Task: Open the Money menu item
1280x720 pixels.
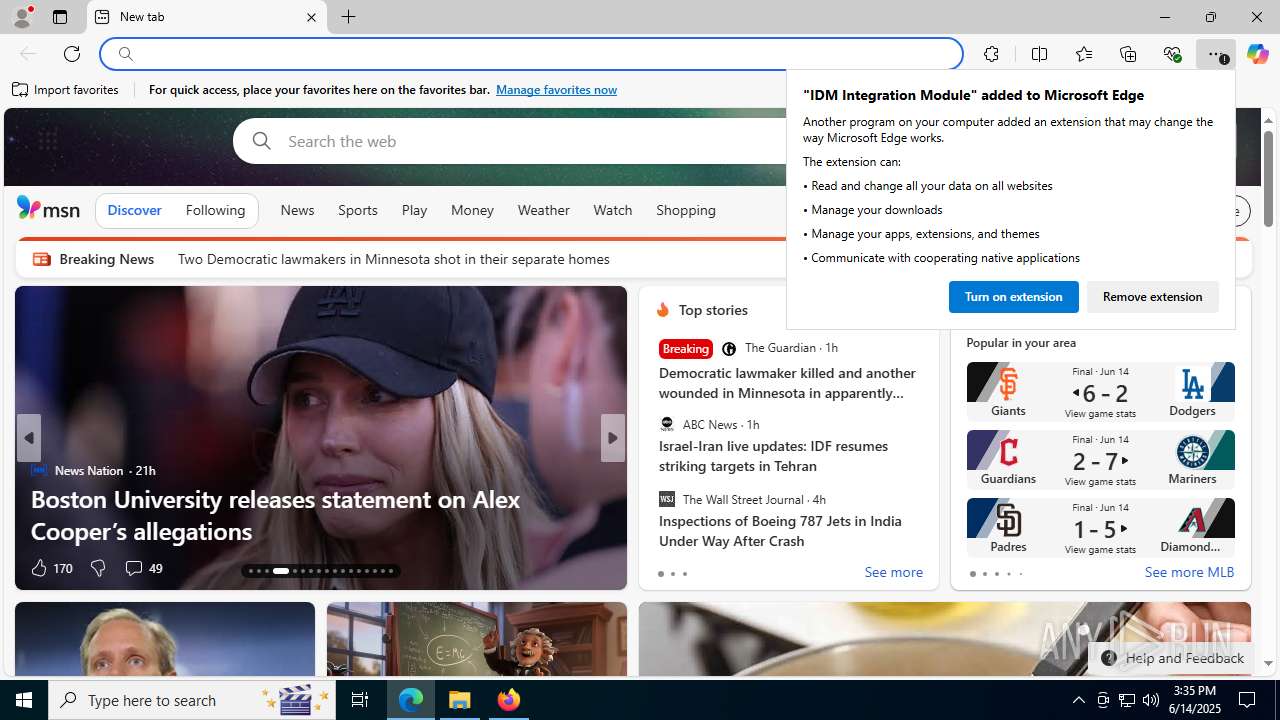Action: (x=472, y=210)
